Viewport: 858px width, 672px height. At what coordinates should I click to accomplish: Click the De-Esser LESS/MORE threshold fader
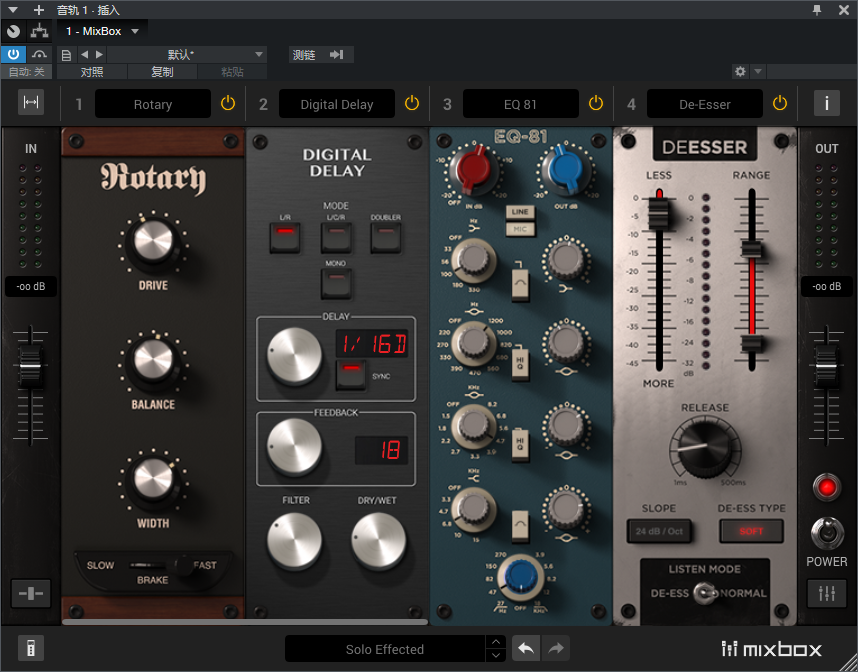point(658,212)
